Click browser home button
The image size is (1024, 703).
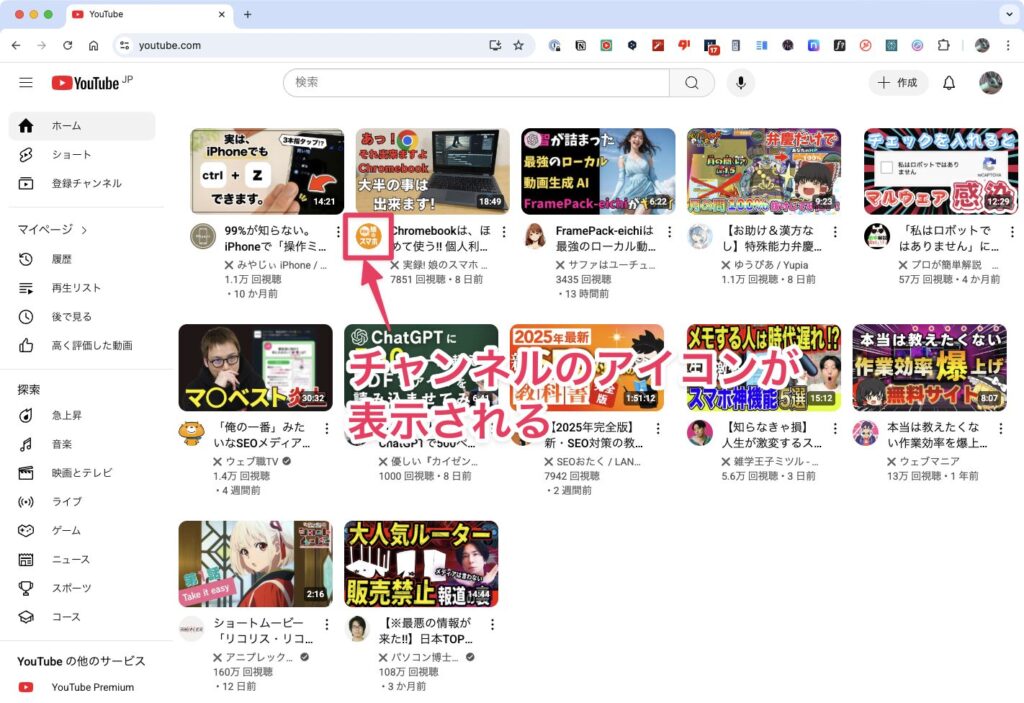coord(93,45)
